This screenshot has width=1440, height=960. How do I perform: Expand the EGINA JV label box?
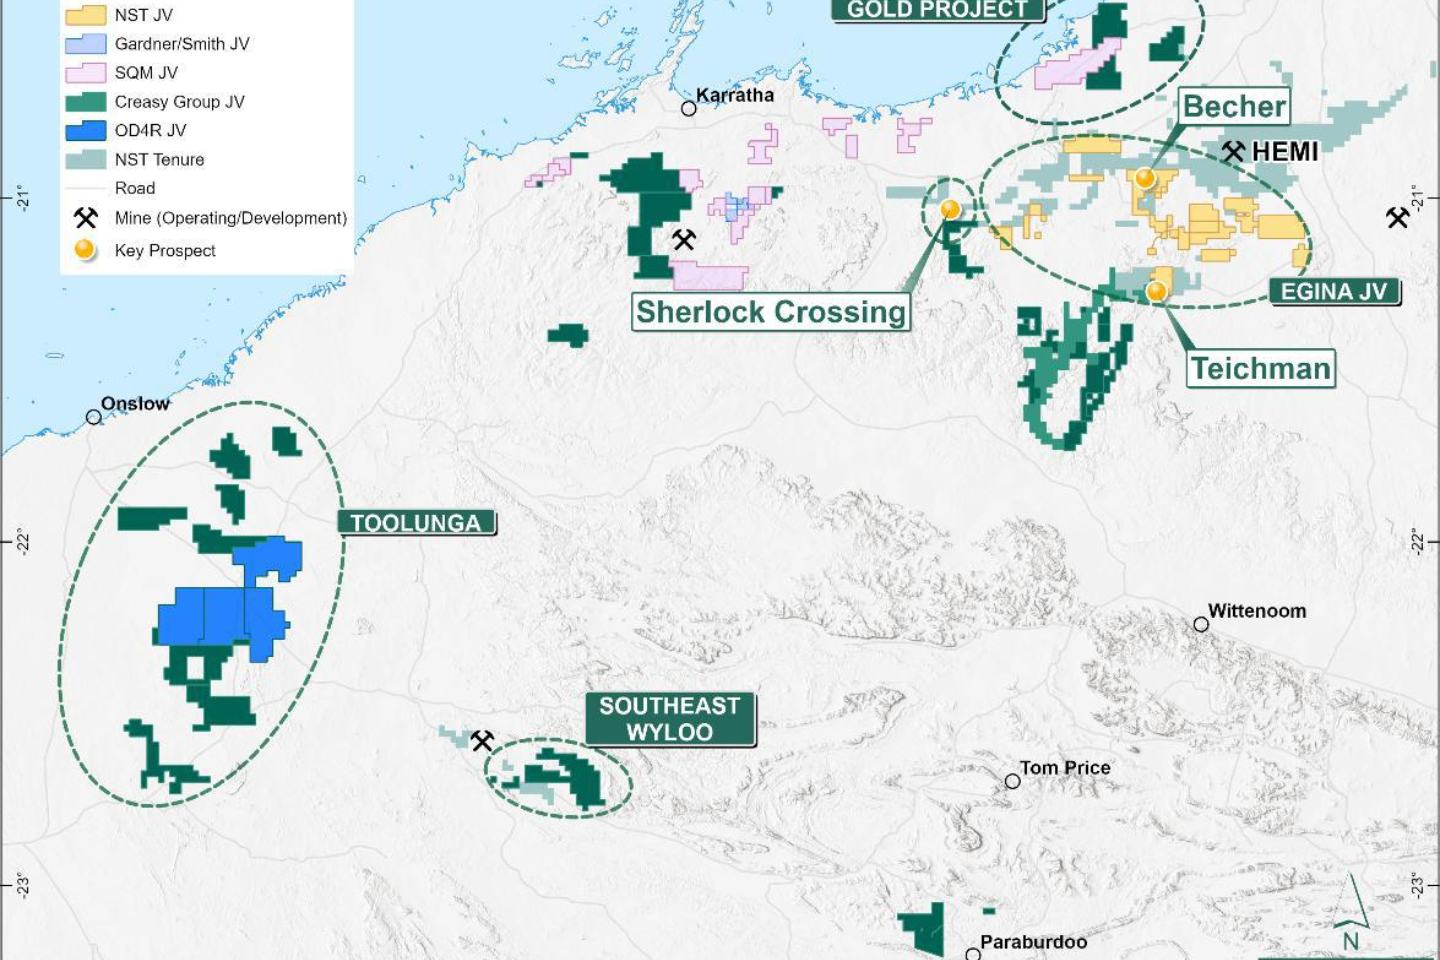click(1335, 291)
